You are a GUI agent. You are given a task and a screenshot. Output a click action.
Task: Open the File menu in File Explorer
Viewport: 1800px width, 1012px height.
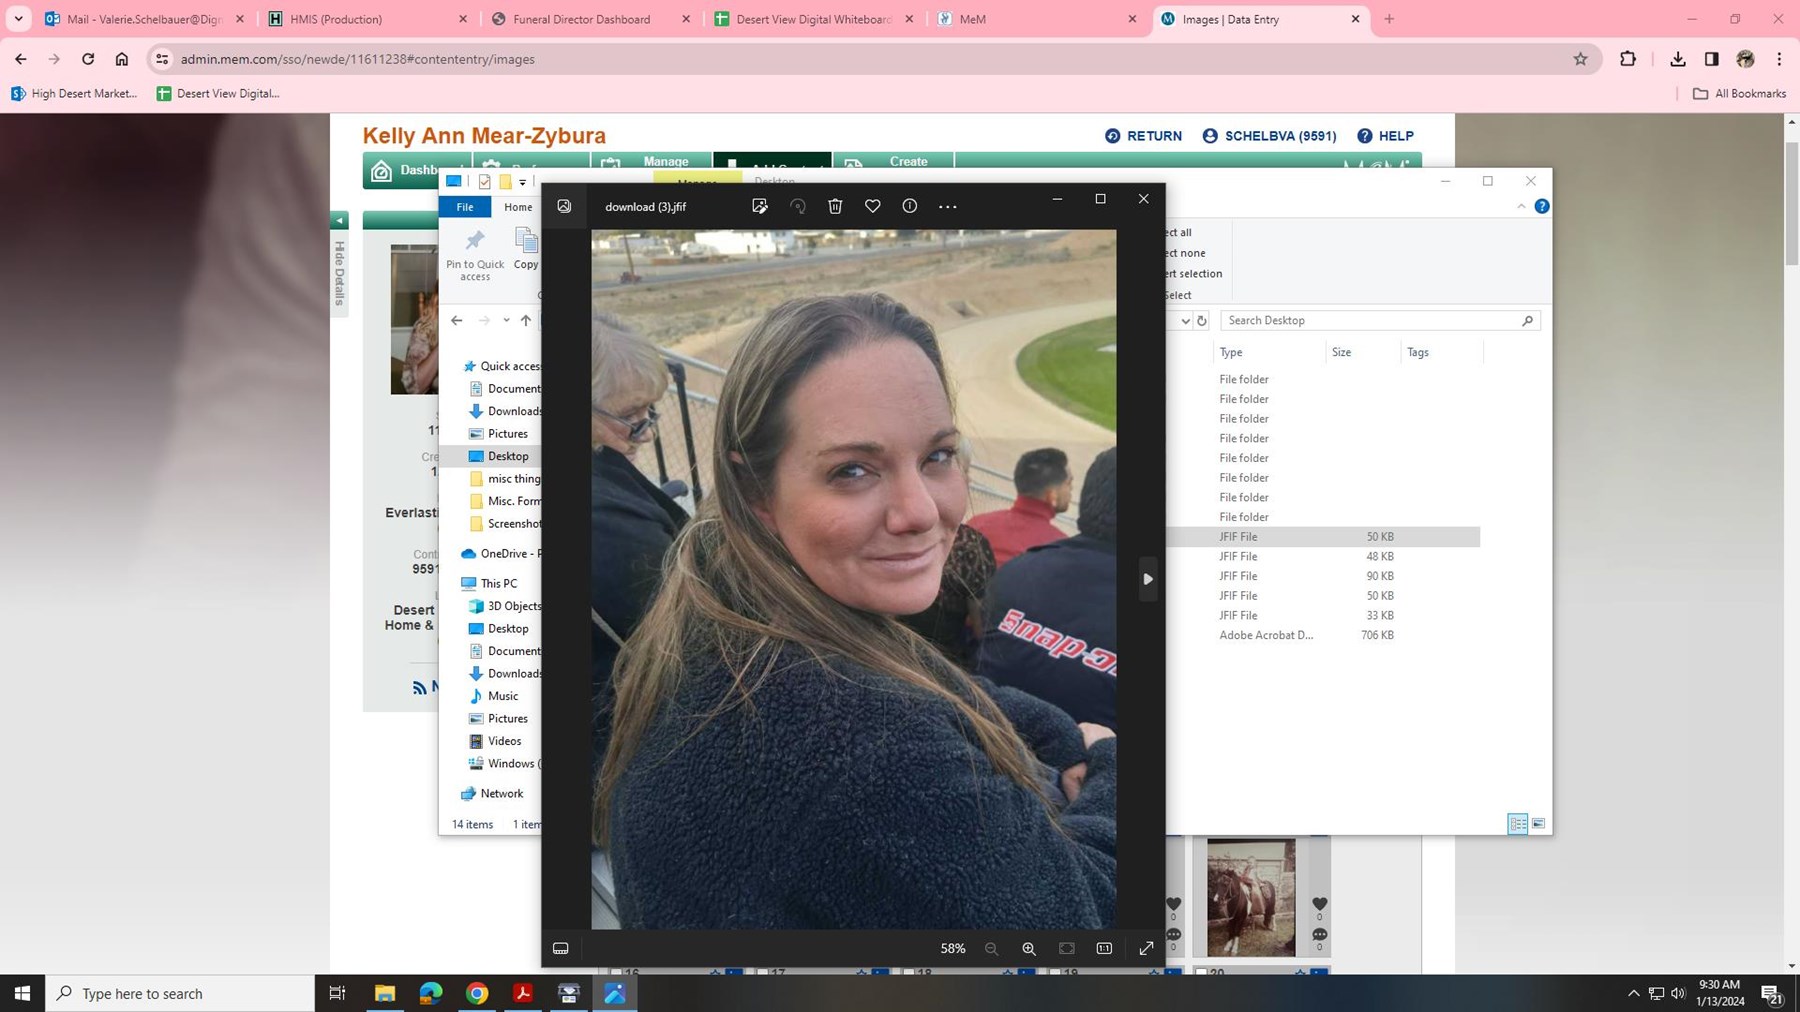click(x=464, y=207)
